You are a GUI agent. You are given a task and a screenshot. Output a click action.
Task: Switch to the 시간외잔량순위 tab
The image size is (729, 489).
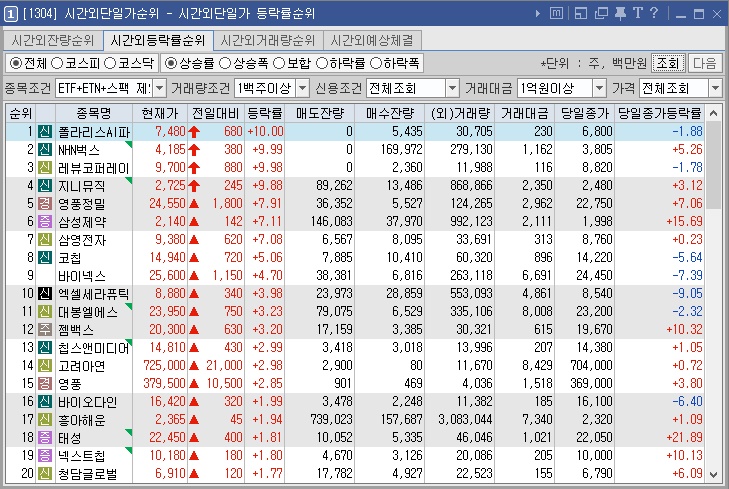click(53, 40)
